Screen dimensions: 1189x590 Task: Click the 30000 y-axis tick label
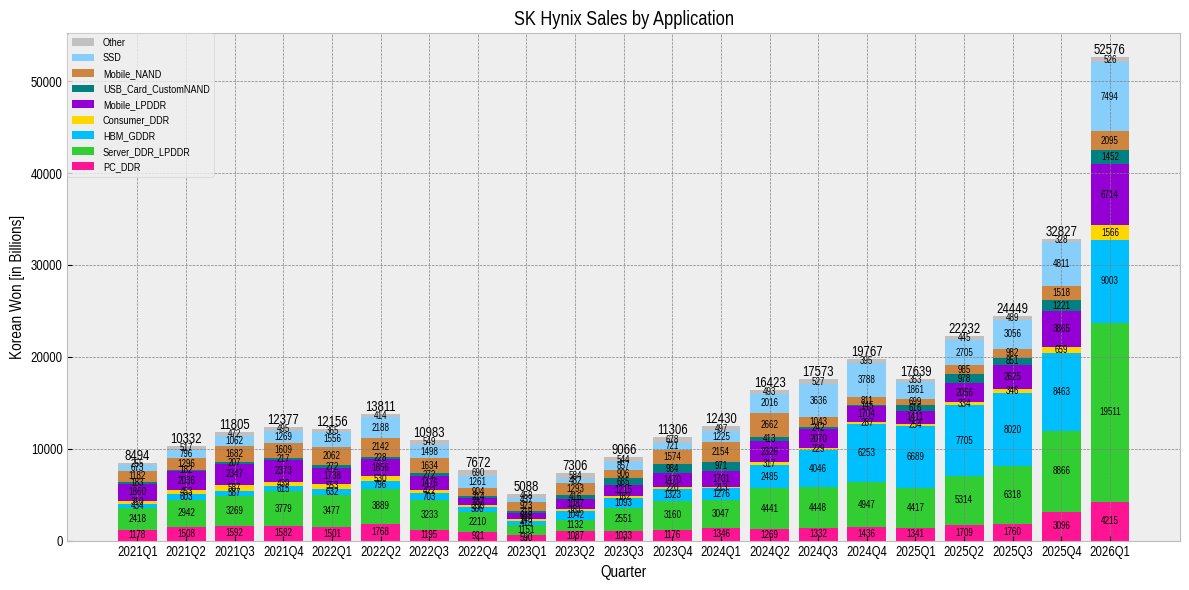48,265
